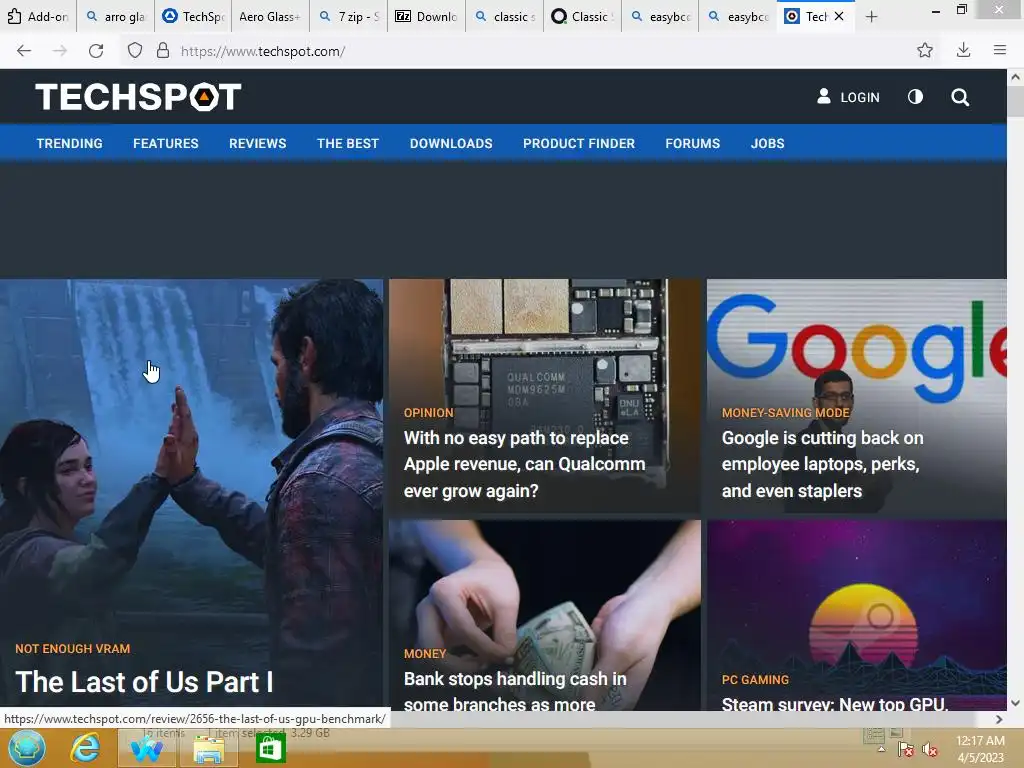Close the active TechSpot tab
Viewport: 1024px width, 768px height.
839,16
